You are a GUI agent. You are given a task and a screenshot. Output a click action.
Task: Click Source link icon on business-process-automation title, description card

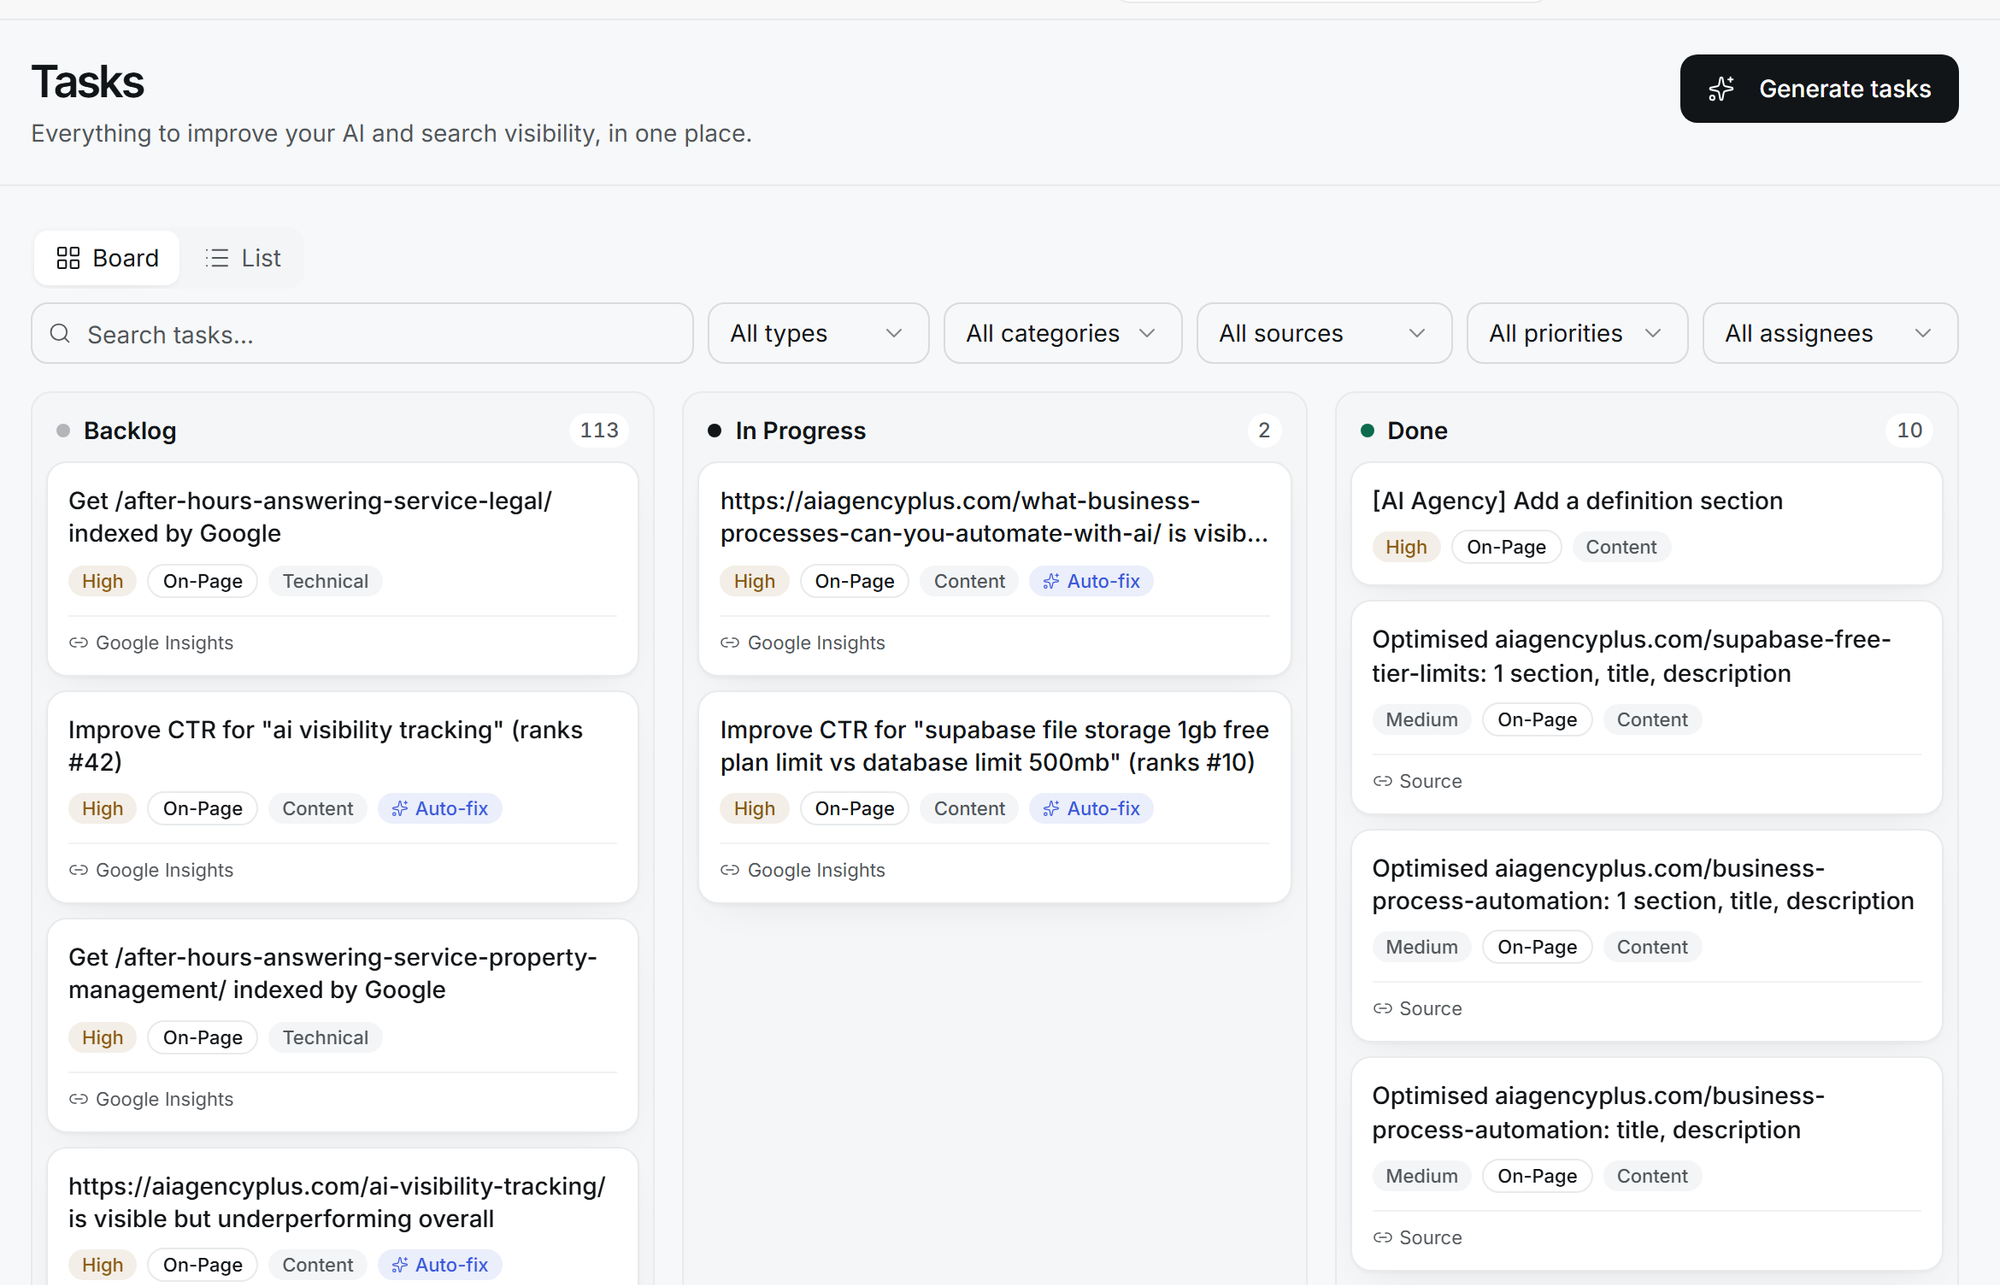(x=1382, y=1237)
